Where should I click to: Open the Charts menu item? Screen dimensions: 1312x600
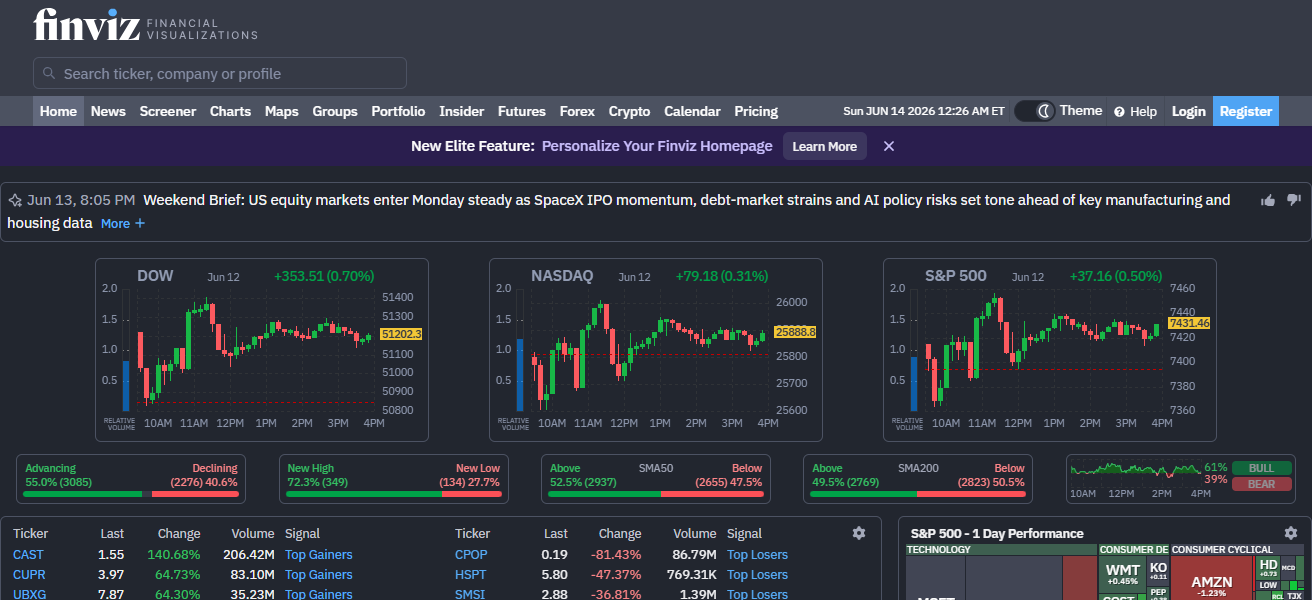(230, 111)
